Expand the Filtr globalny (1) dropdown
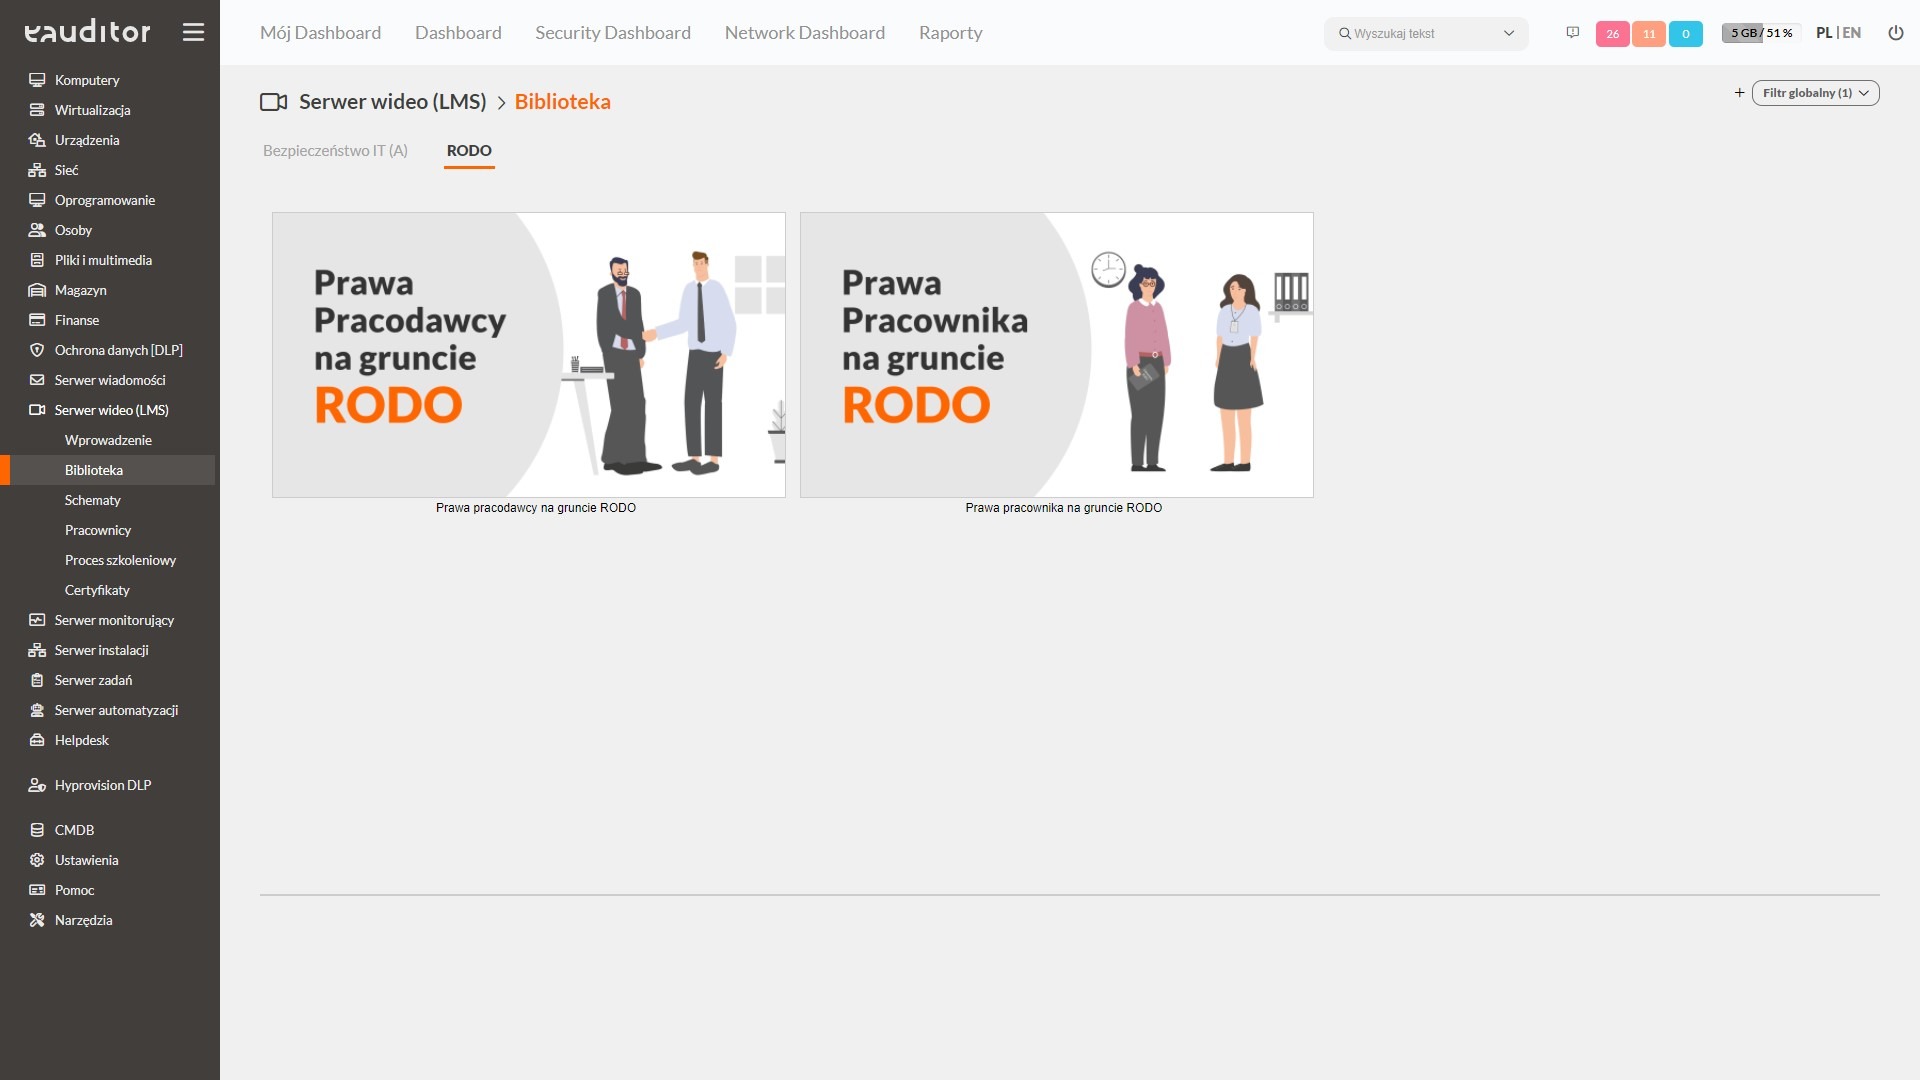 coord(1815,93)
